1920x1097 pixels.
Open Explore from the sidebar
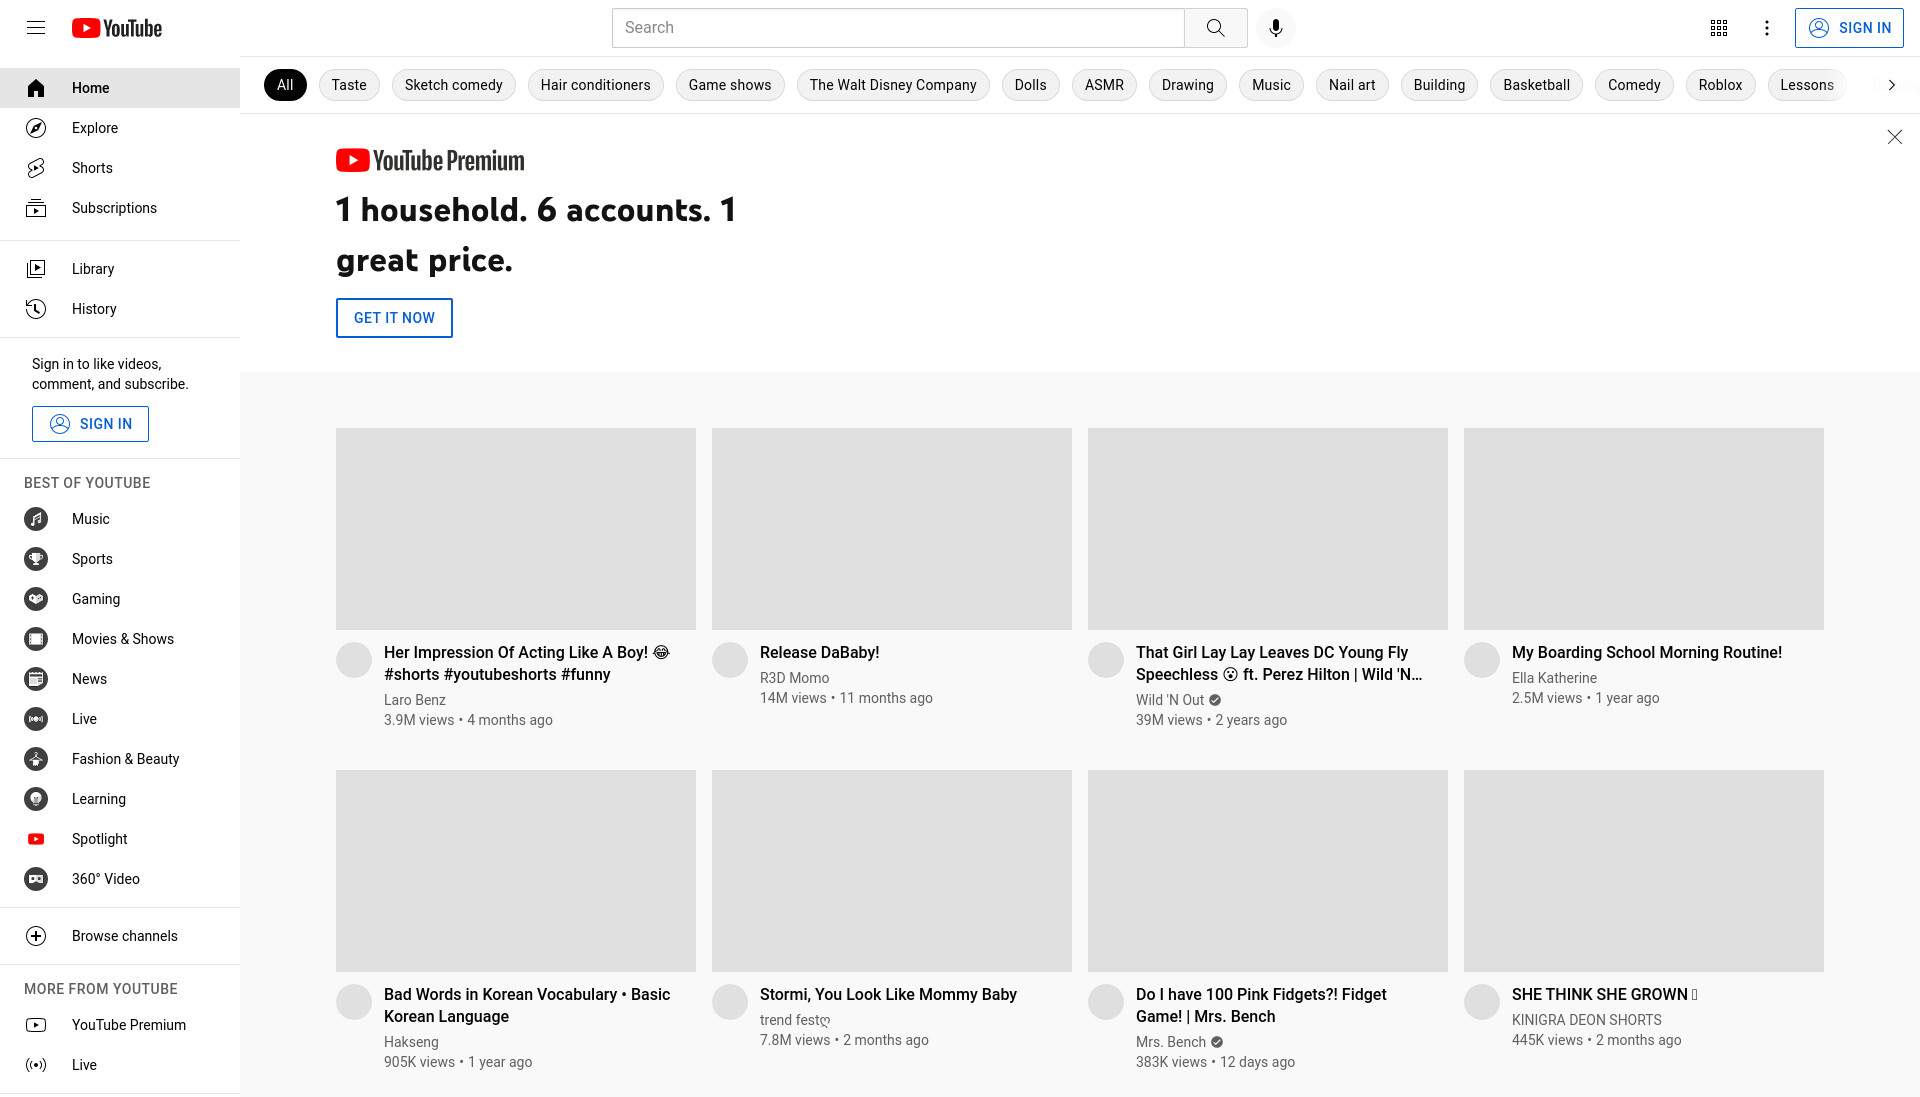point(120,128)
